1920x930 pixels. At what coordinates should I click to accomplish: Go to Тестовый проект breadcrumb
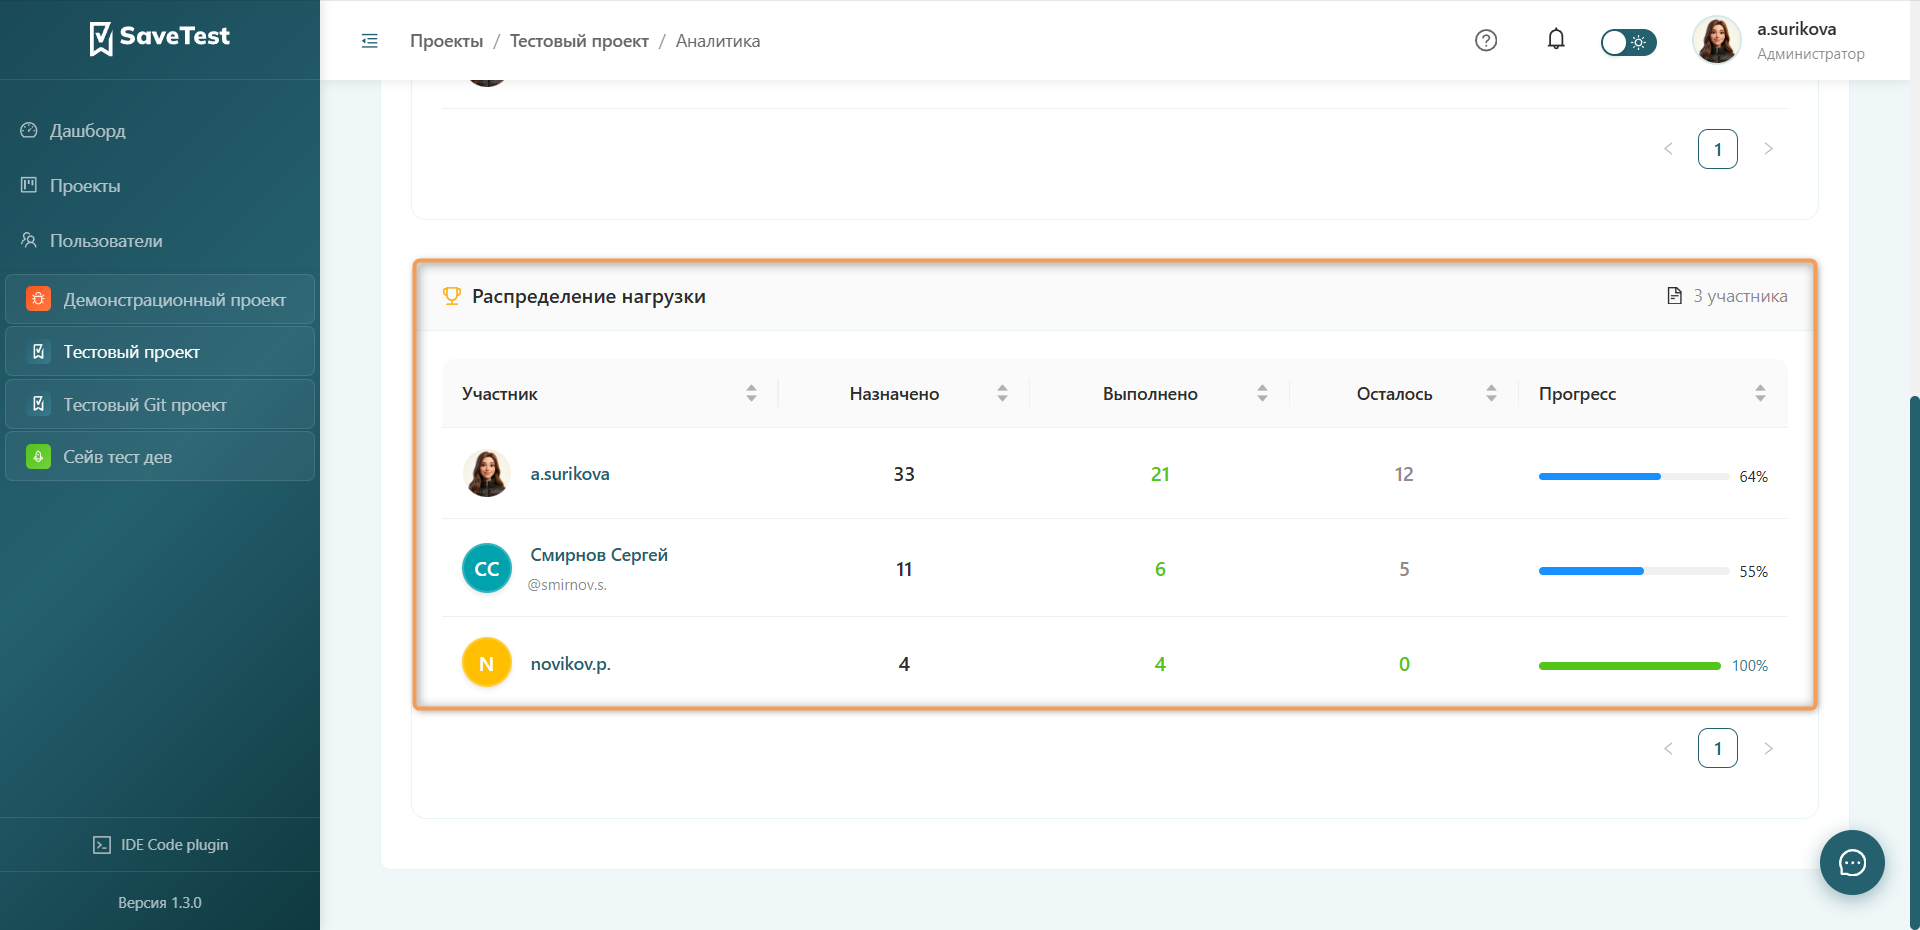tap(579, 41)
